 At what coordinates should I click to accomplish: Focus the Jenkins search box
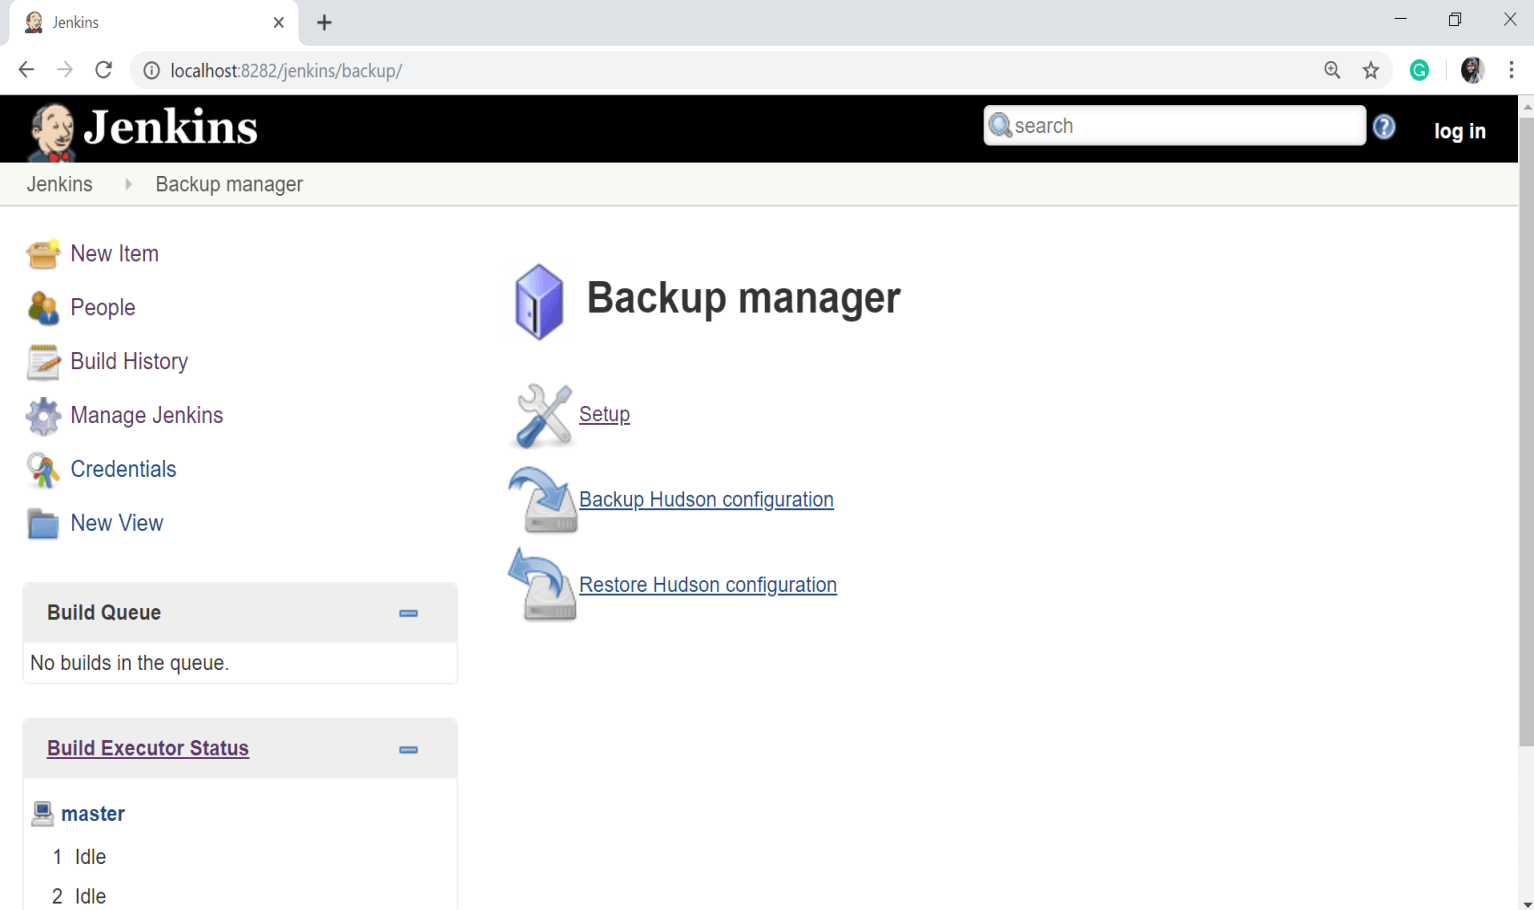[1185, 126]
